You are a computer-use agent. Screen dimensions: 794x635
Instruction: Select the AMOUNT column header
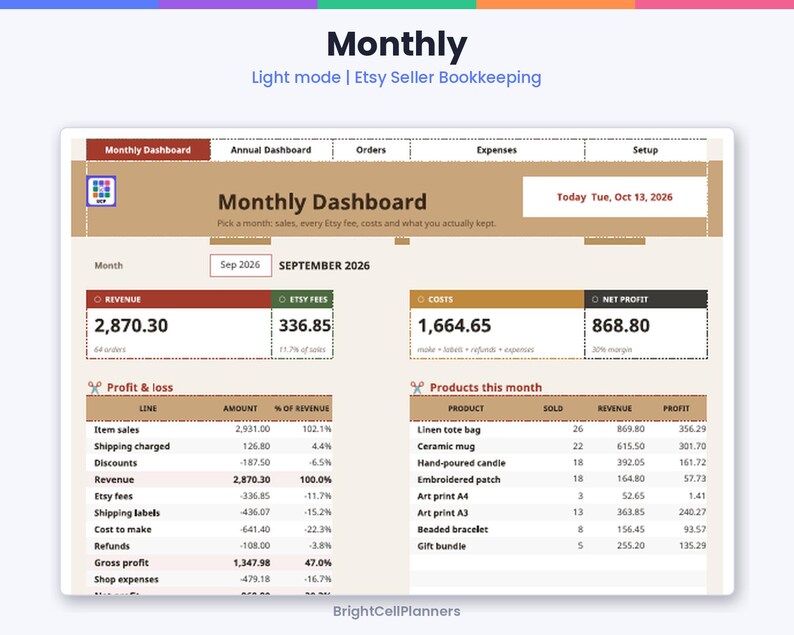[240, 408]
